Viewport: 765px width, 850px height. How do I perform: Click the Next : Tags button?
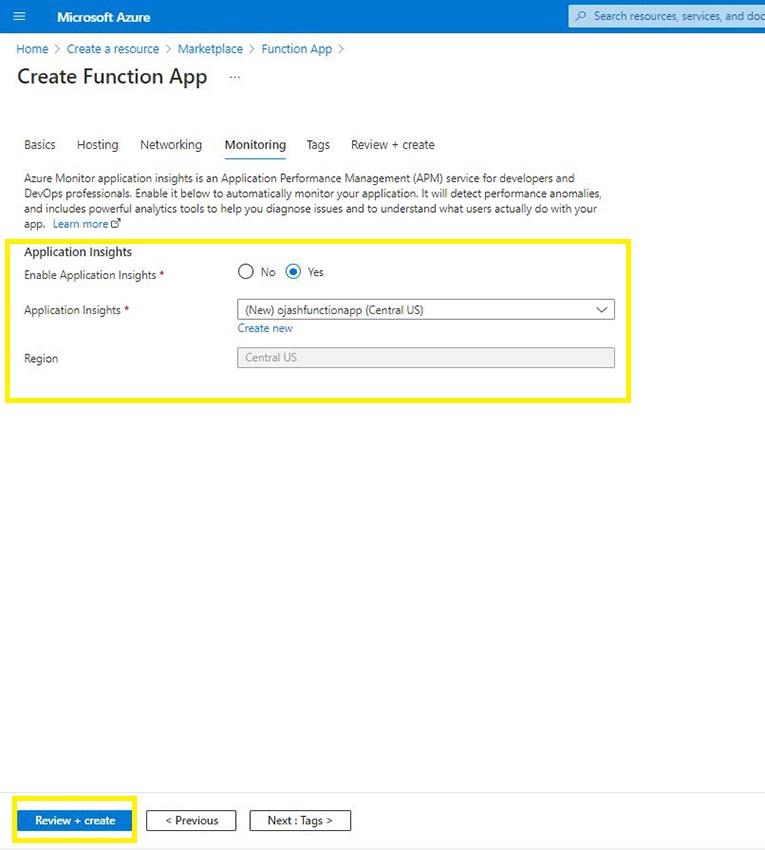[300, 820]
